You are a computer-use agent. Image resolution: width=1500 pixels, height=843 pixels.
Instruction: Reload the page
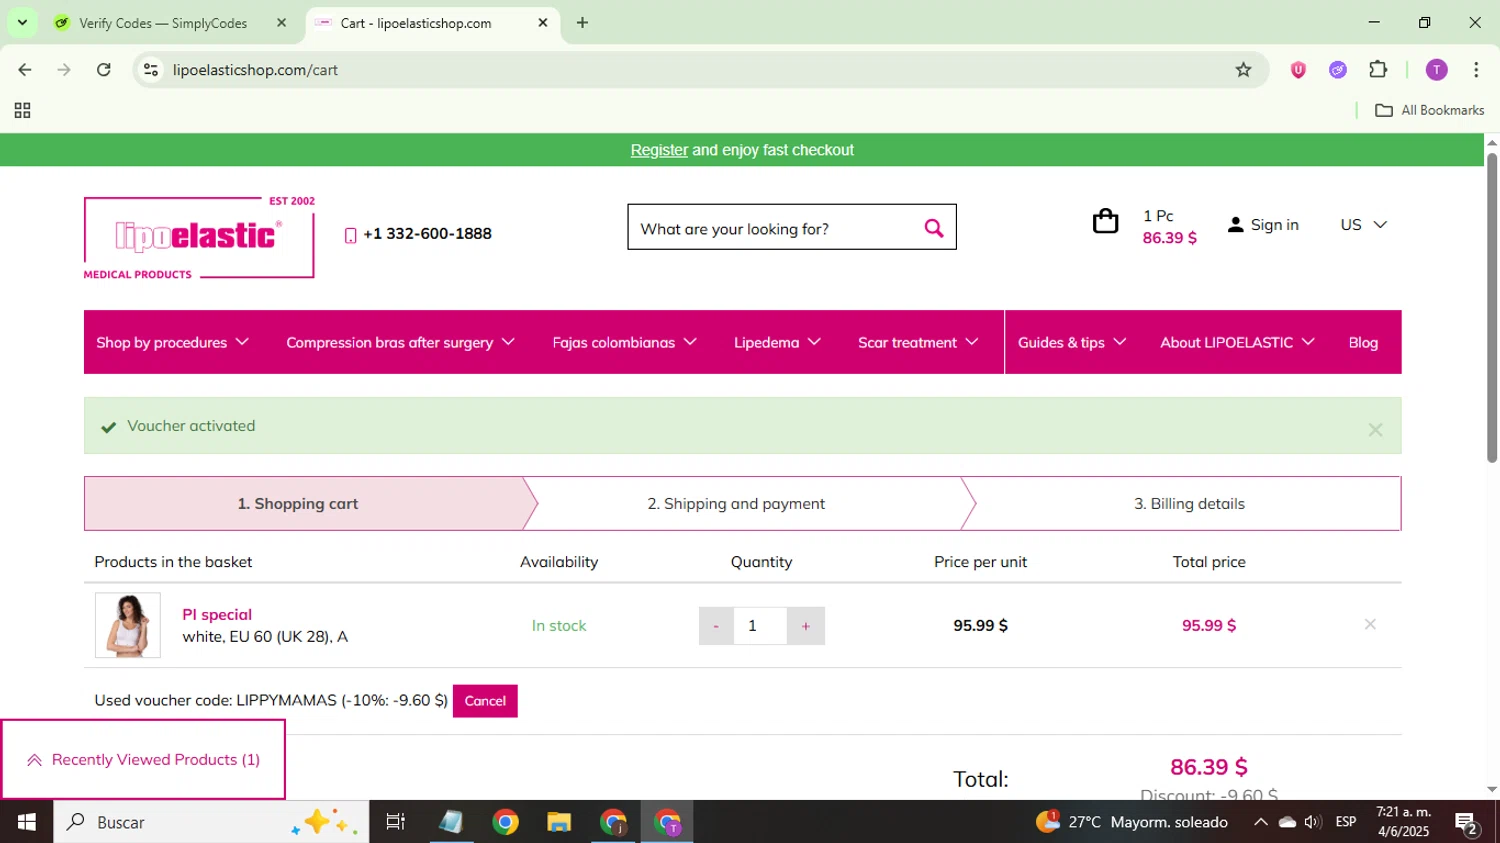pyautogui.click(x=104, y=70)
